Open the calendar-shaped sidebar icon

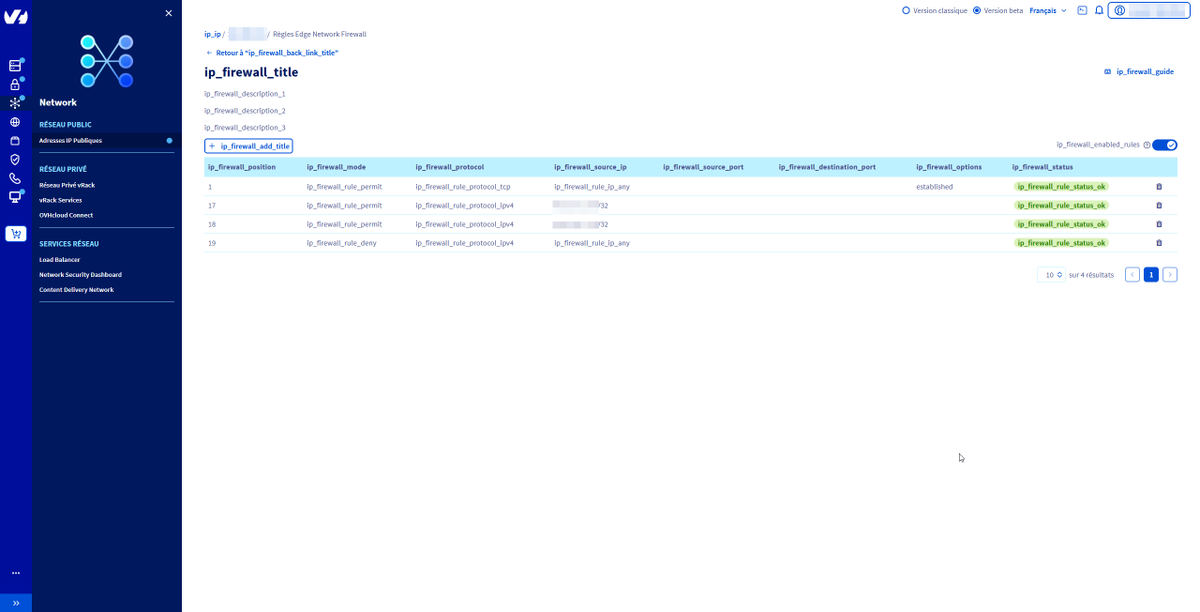pyautogui.click(x=15, y=141)
